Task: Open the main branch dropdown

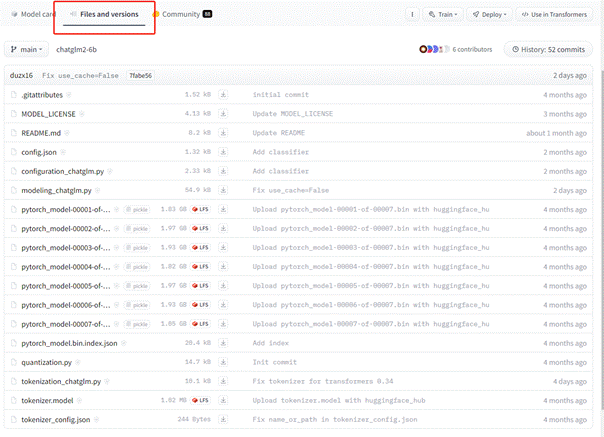Action: point(26,49)
